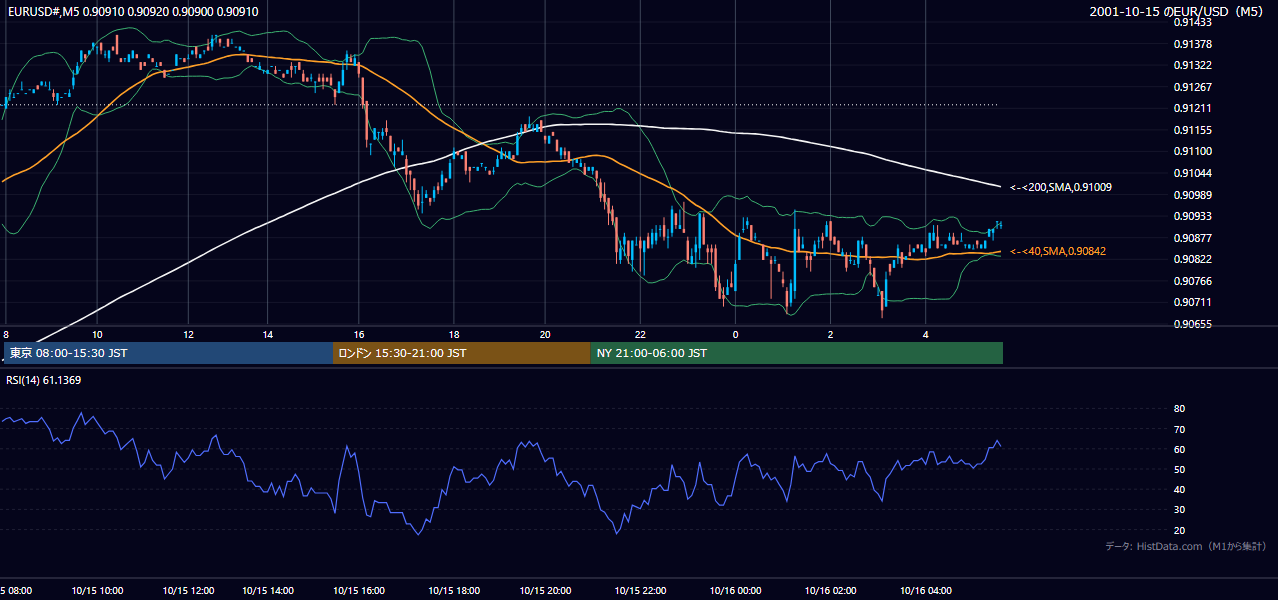The image size is (1278, 600).
Task: Click bottom date label 10/16 00:00
Action: tap(735, 591)
